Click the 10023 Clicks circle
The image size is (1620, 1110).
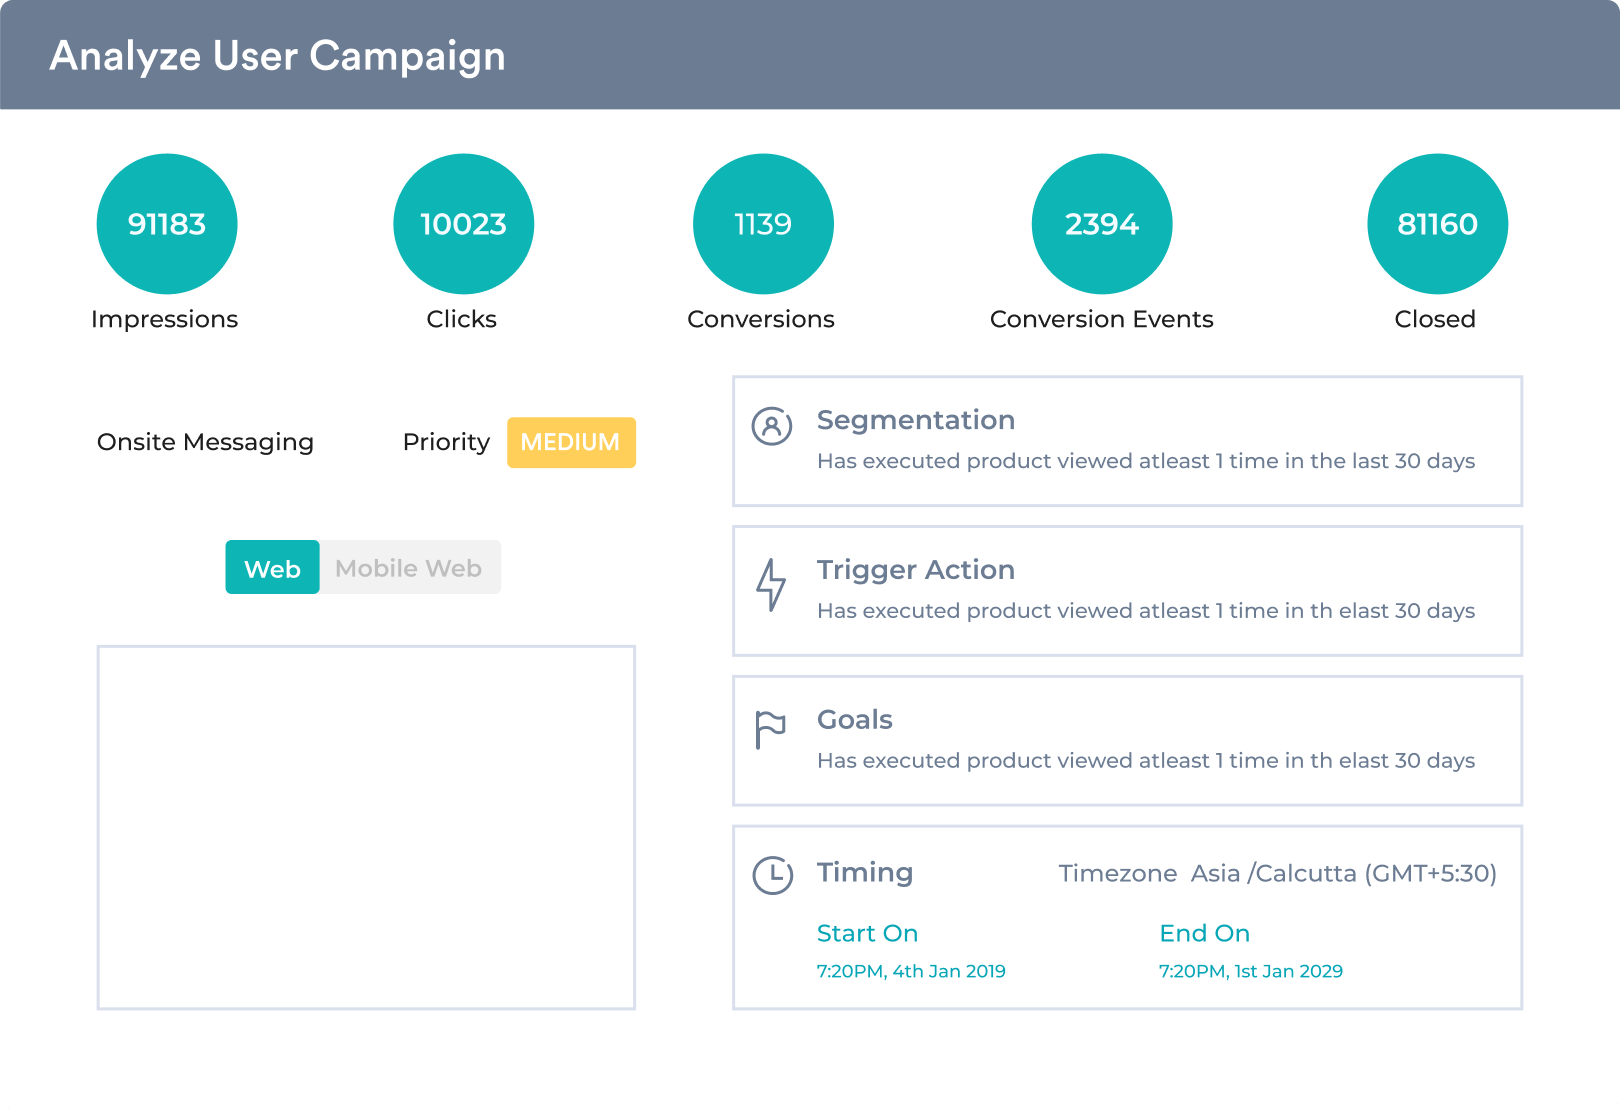463,224
